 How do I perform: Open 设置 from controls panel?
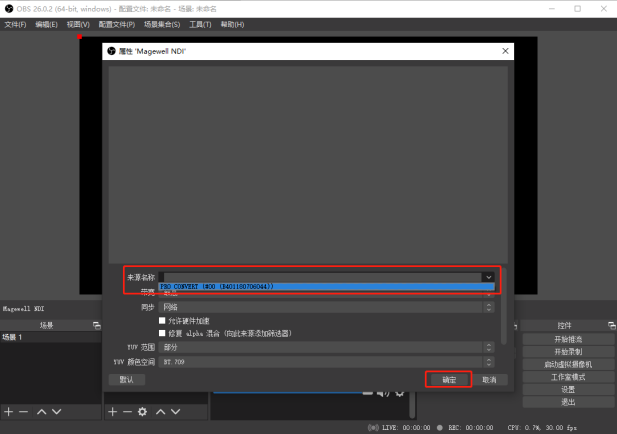(x=568, y=390)
